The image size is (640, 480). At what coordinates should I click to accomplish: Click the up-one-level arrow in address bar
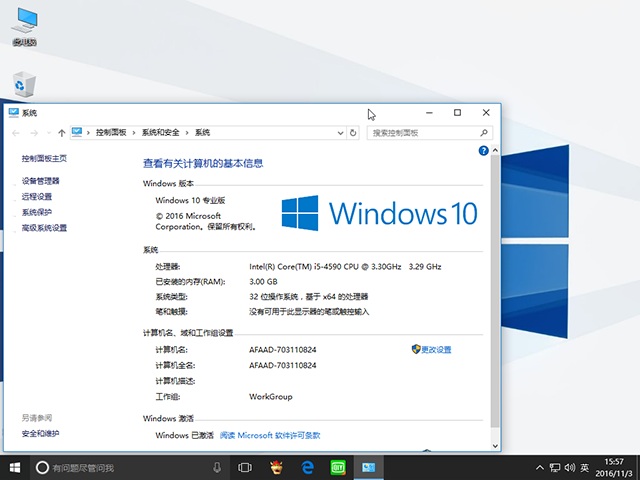[62, 132]
